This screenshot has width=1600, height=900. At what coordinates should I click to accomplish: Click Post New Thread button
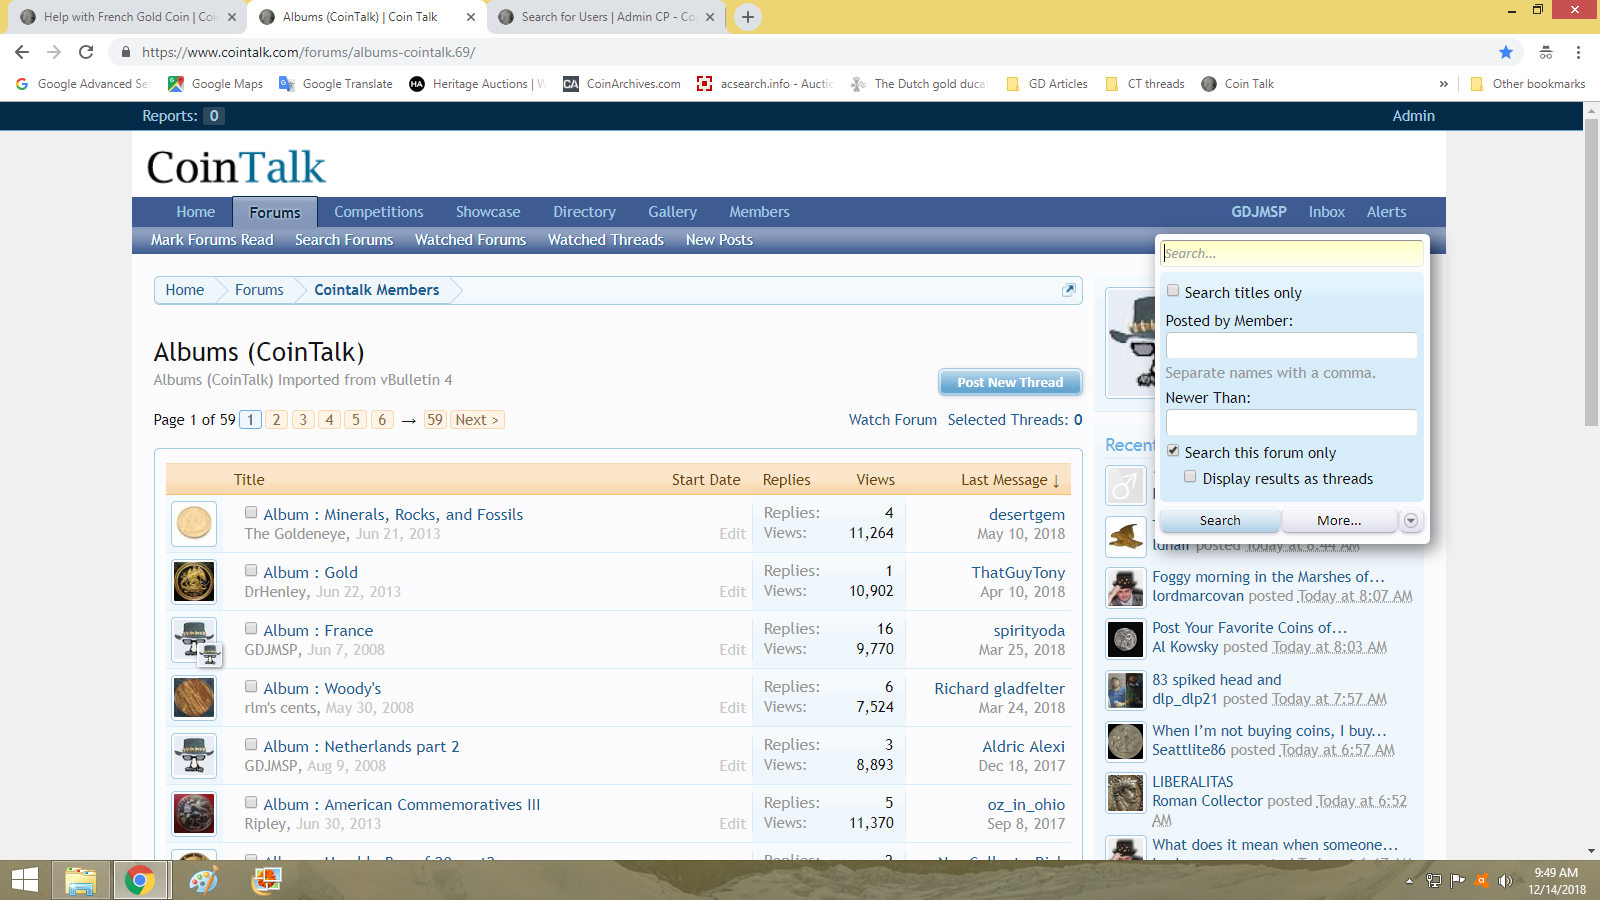coord(1010,382)
